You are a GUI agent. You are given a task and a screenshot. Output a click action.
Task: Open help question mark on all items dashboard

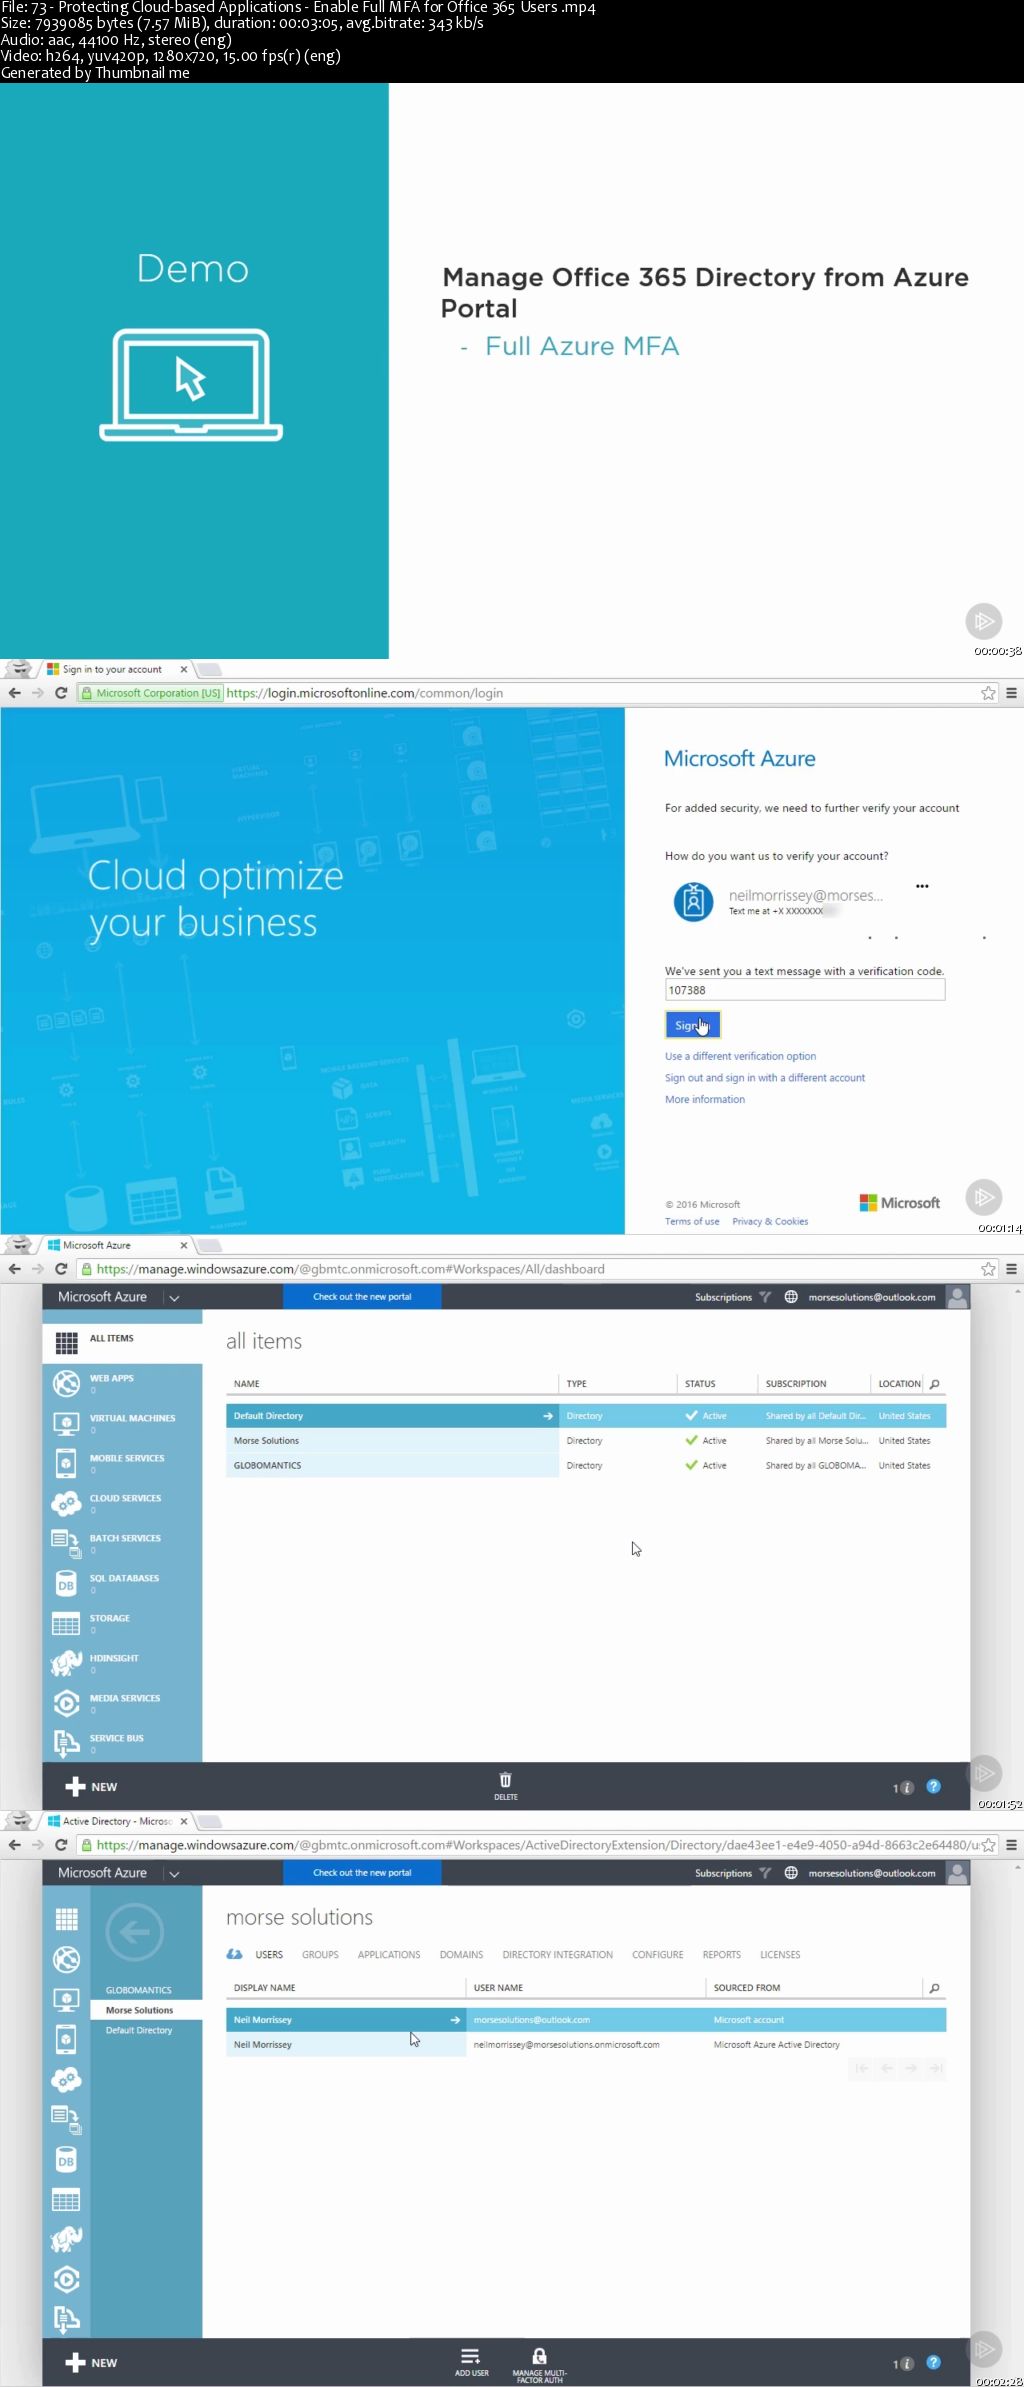[934, 1787]
